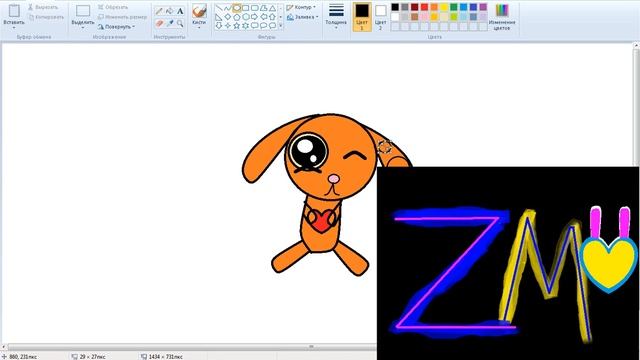Choose the Oval shape
The width and height of the screenshot is (640, 360).
237,8
